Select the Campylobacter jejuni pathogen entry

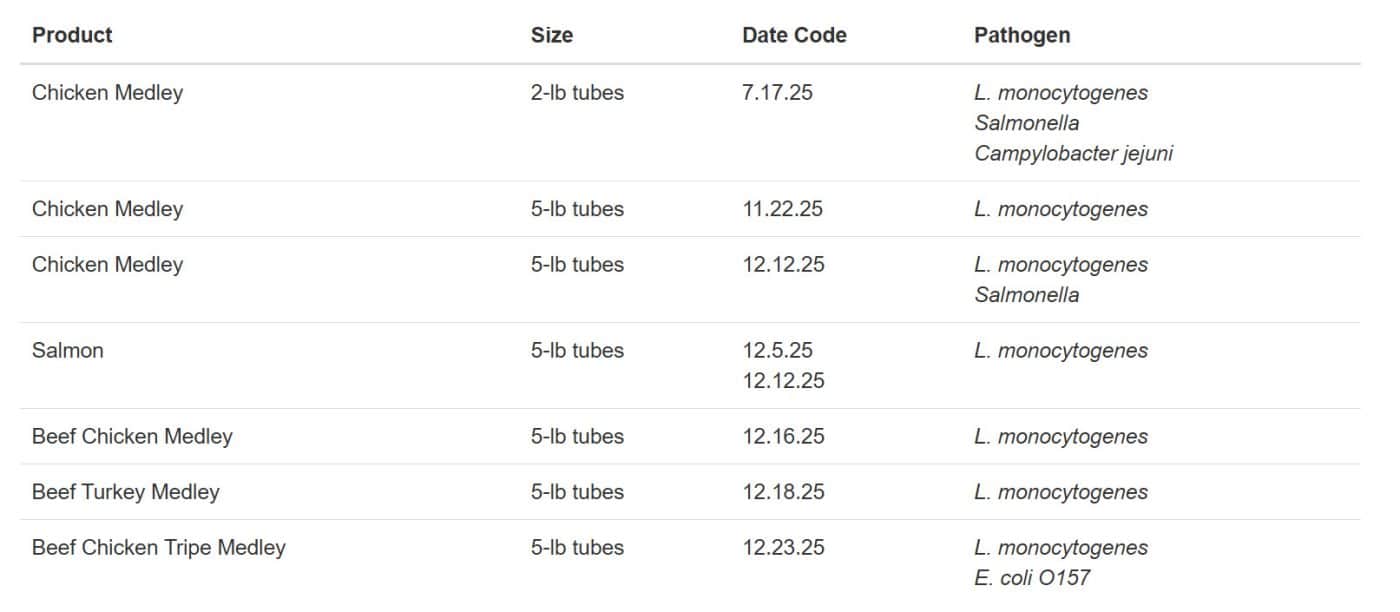tap(1073, 154)
